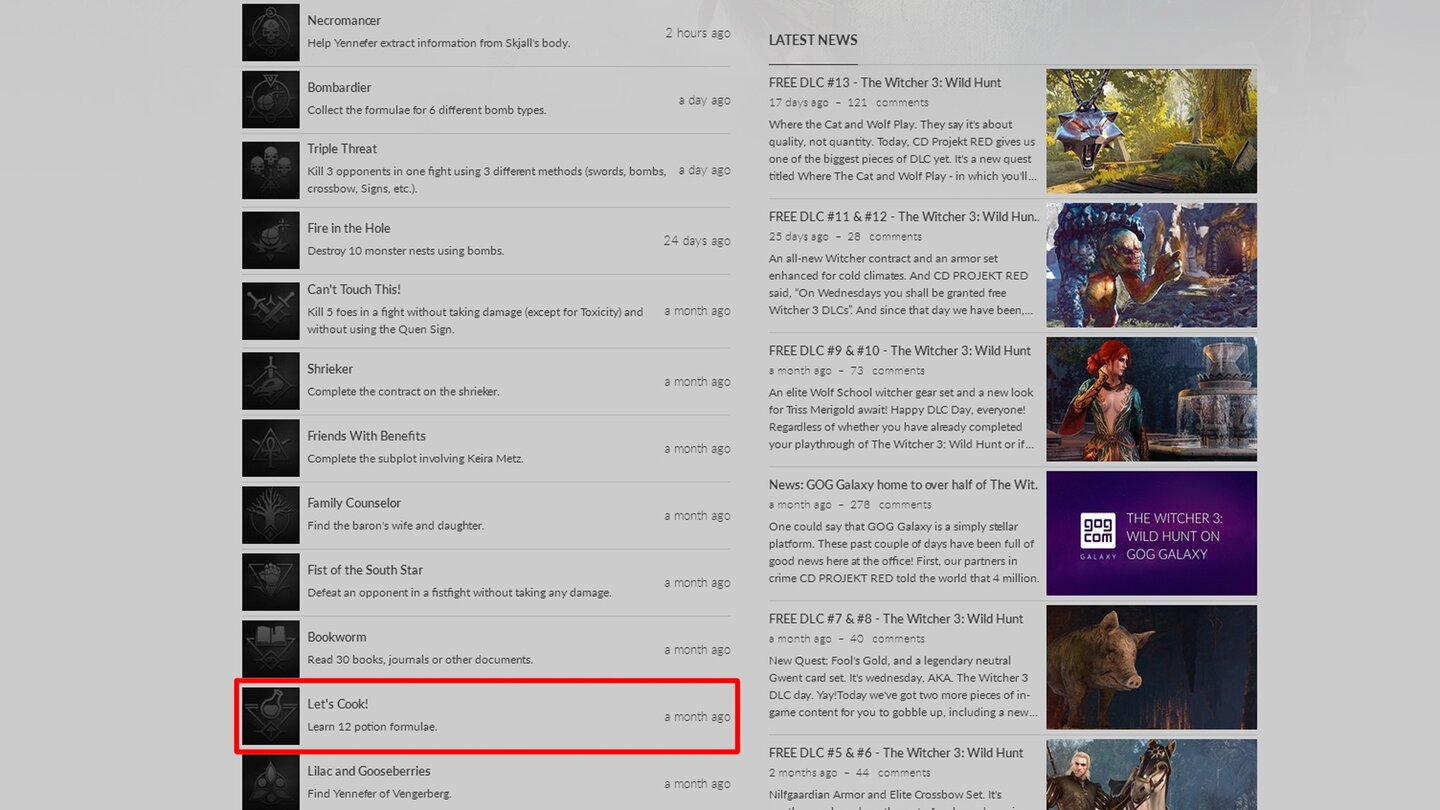
Task: Open the FREE DLC #7 & #8 headline
Action: [896, 619]
